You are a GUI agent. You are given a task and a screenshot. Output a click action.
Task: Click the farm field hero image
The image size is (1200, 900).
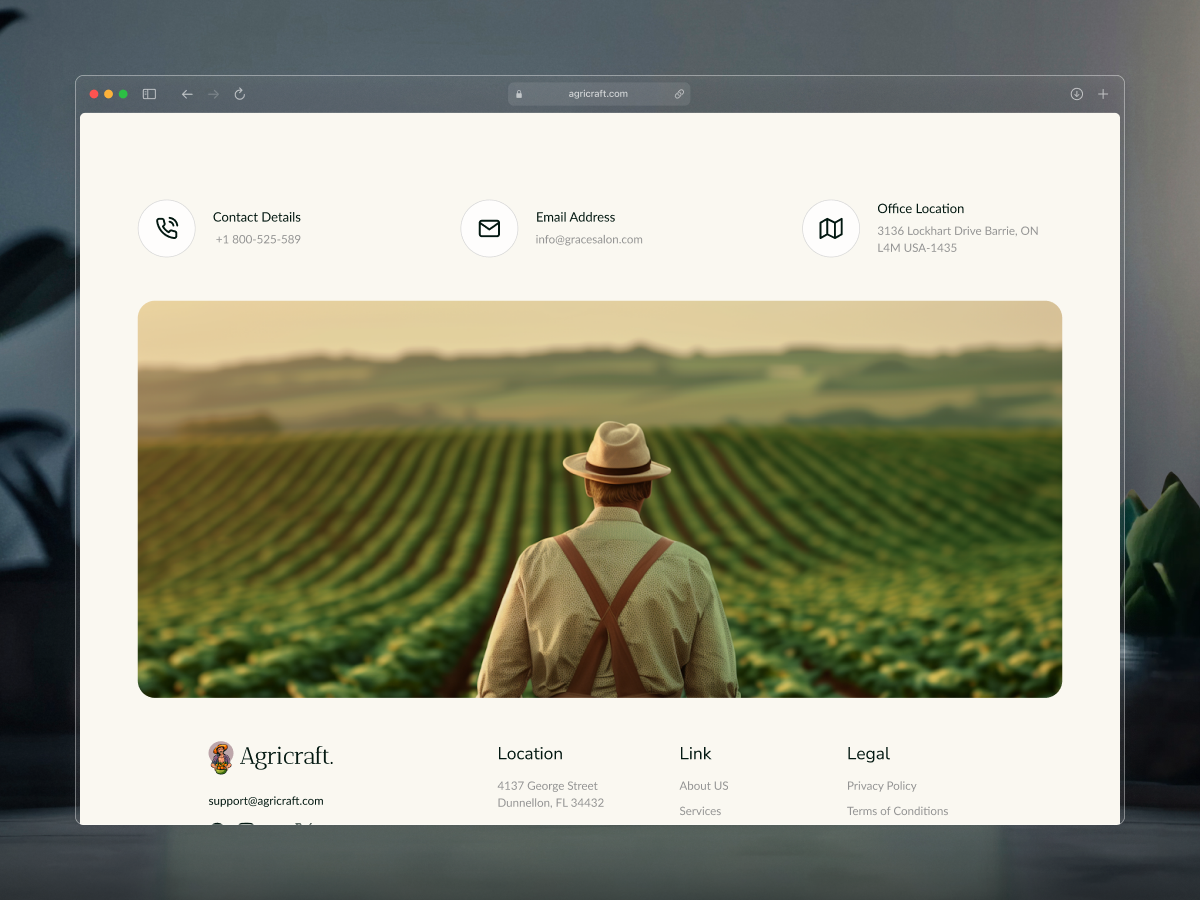(600, 498)
